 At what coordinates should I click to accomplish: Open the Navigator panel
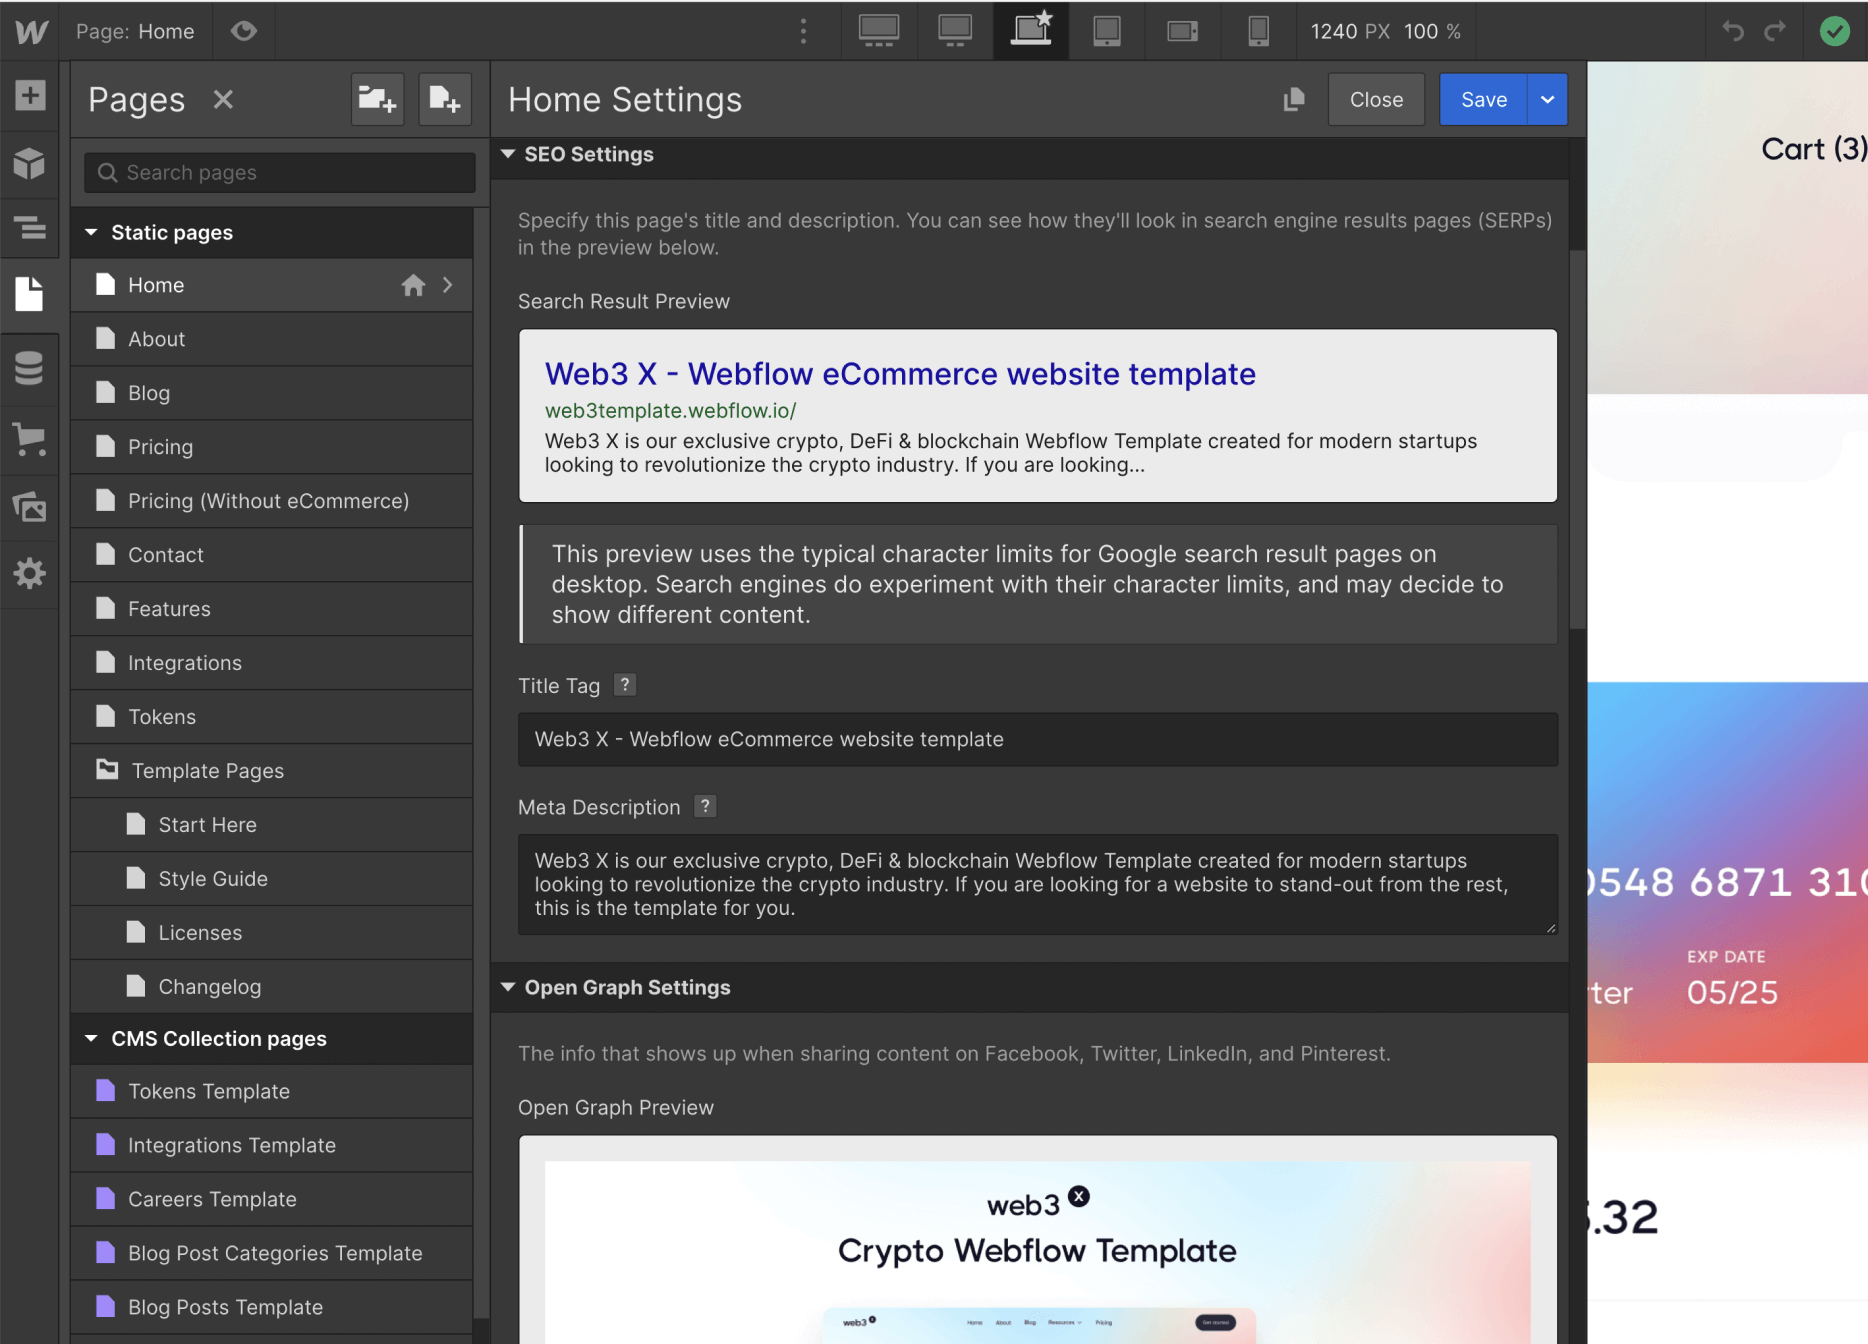coord(30,228)
